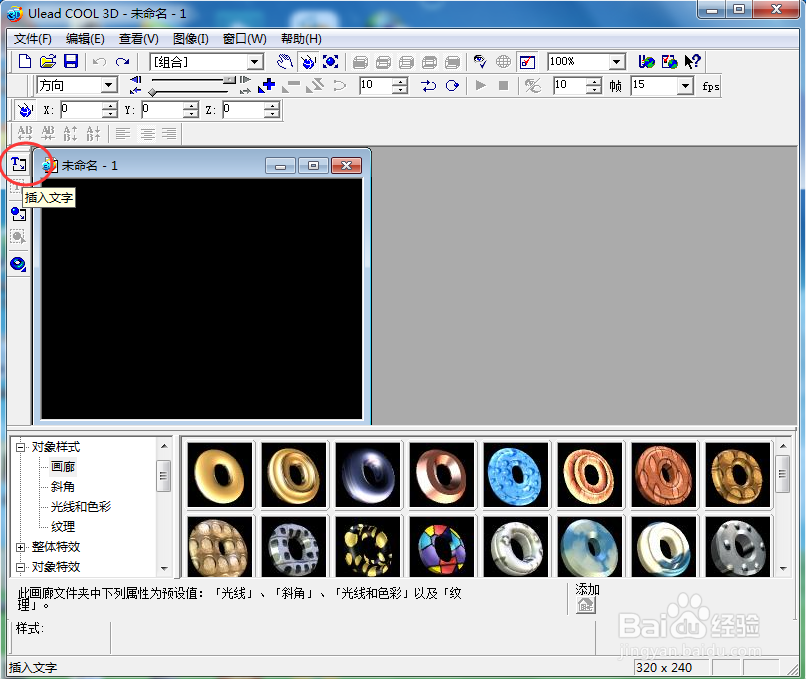The image size is (806, 679).
Task: Click the Redo arrow icon
Action: click(x=122, y=62)
